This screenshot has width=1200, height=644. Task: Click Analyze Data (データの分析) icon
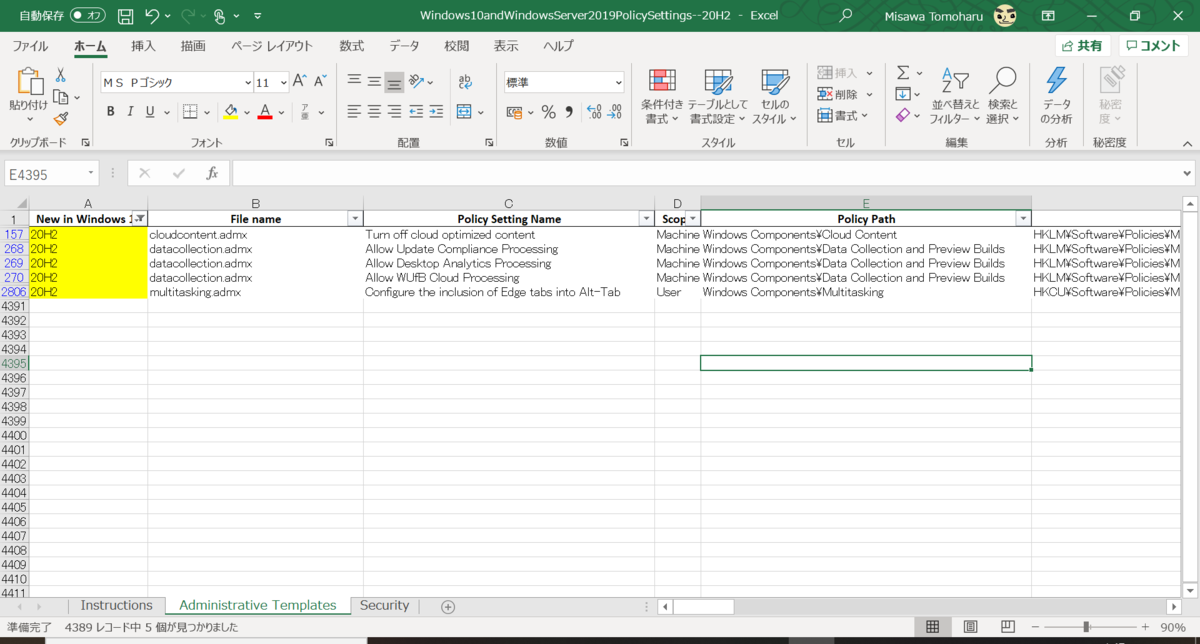pos(1057,97)
